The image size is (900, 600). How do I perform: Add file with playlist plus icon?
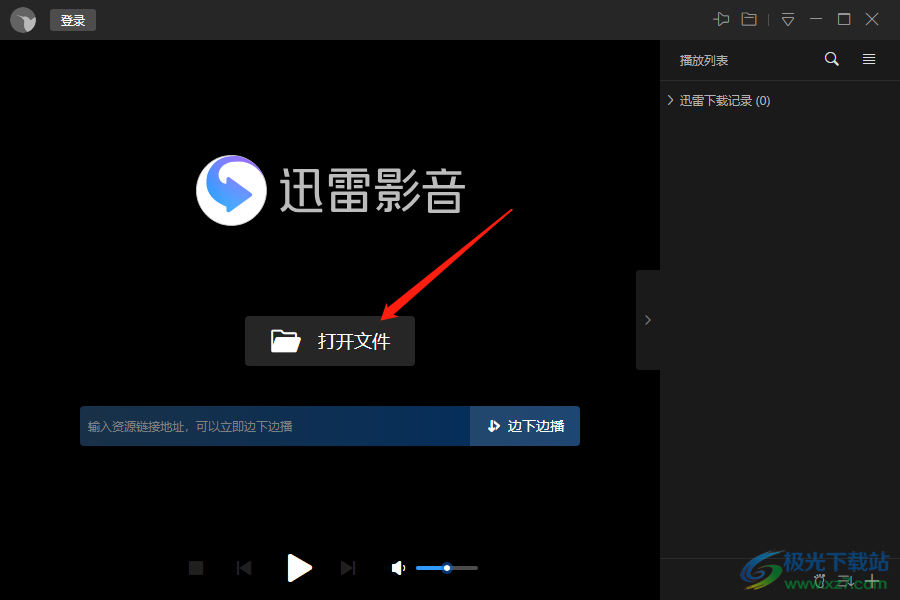tap(872, 581)
